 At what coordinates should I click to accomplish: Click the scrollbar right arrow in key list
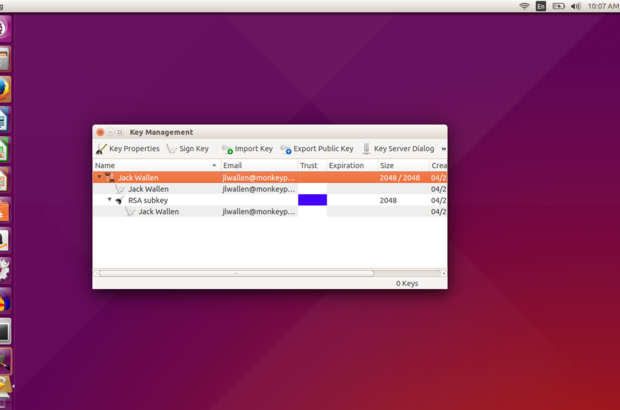[x=444, y=273]
